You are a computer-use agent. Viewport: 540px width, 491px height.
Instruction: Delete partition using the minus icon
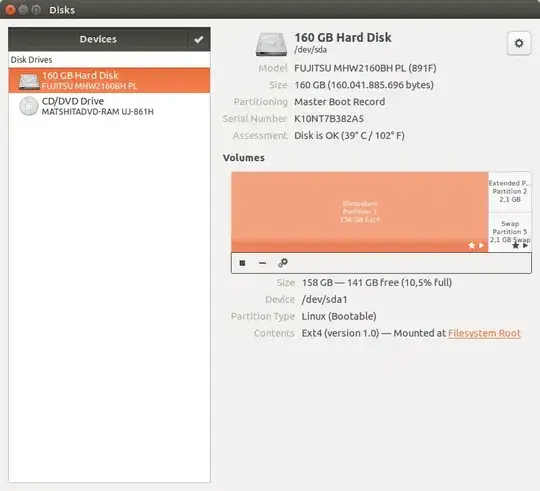coord(262,263)
